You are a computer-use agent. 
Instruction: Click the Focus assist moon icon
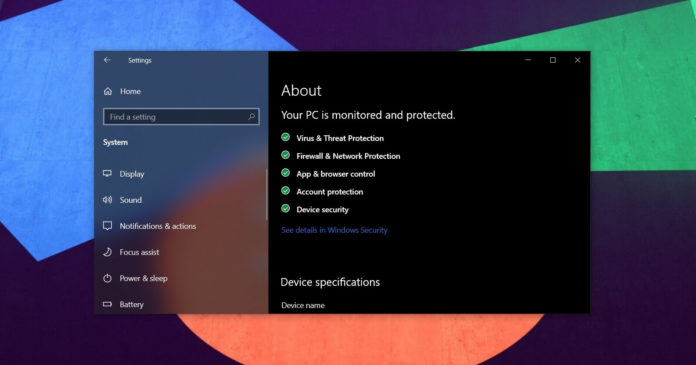point(107,252)
